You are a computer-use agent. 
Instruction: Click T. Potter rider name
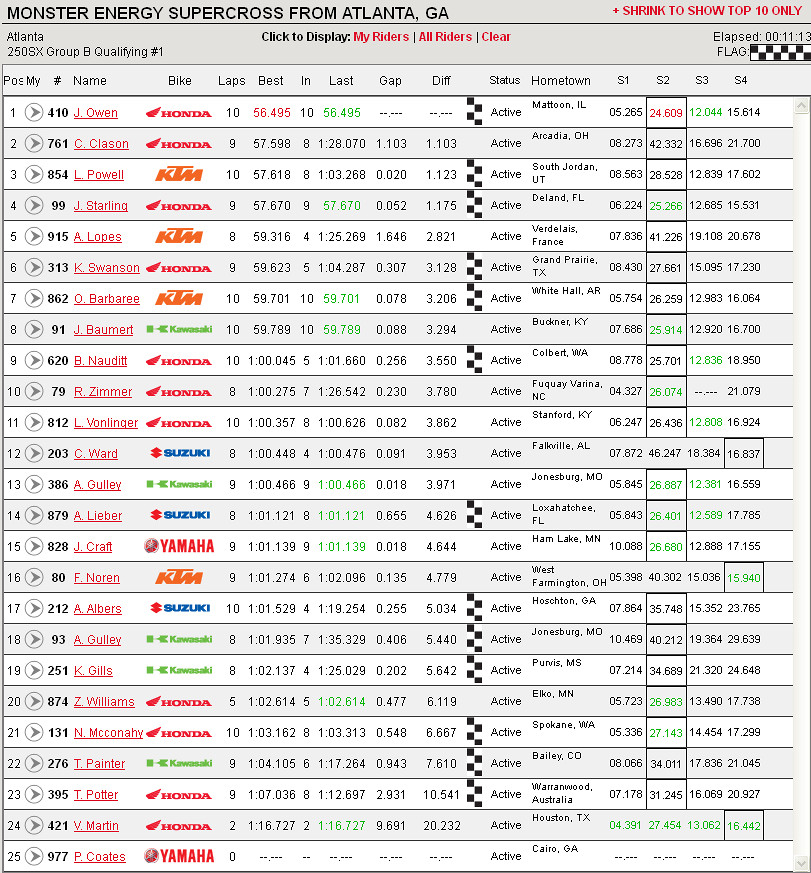click(96, 794)
